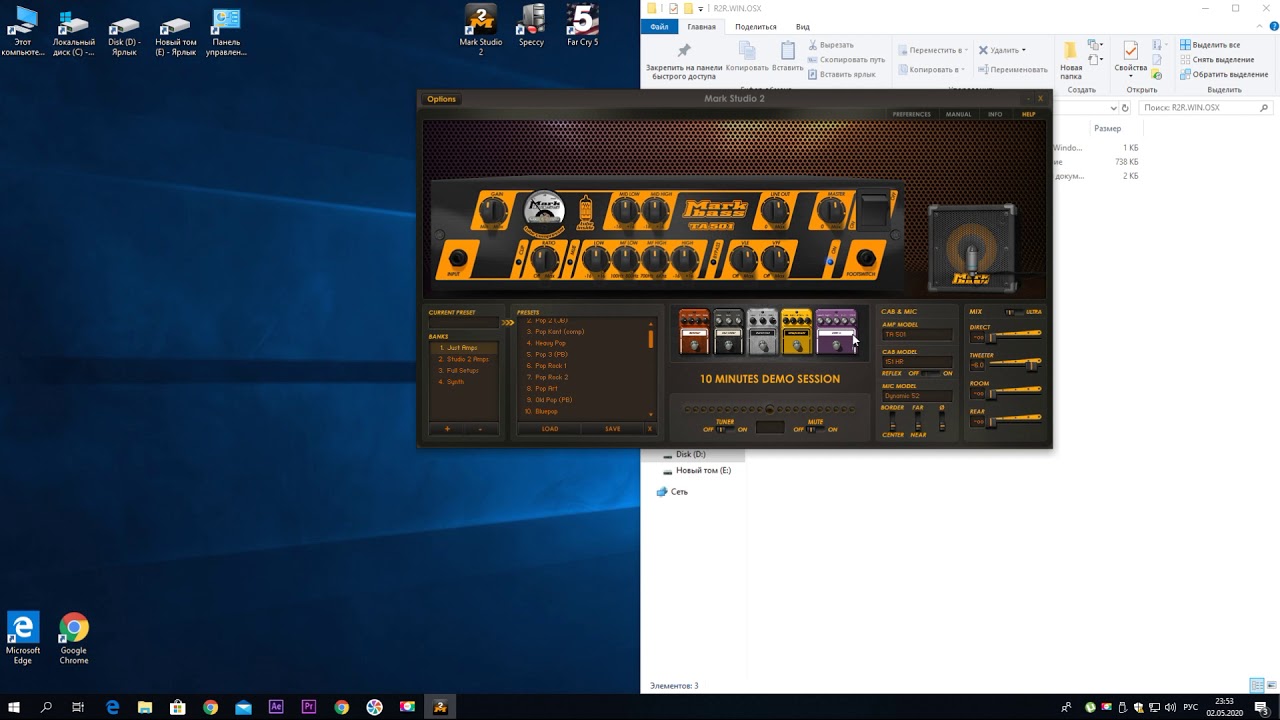
Task: Open the HELP tab in Mark Studio
Action: (1028, 114)
